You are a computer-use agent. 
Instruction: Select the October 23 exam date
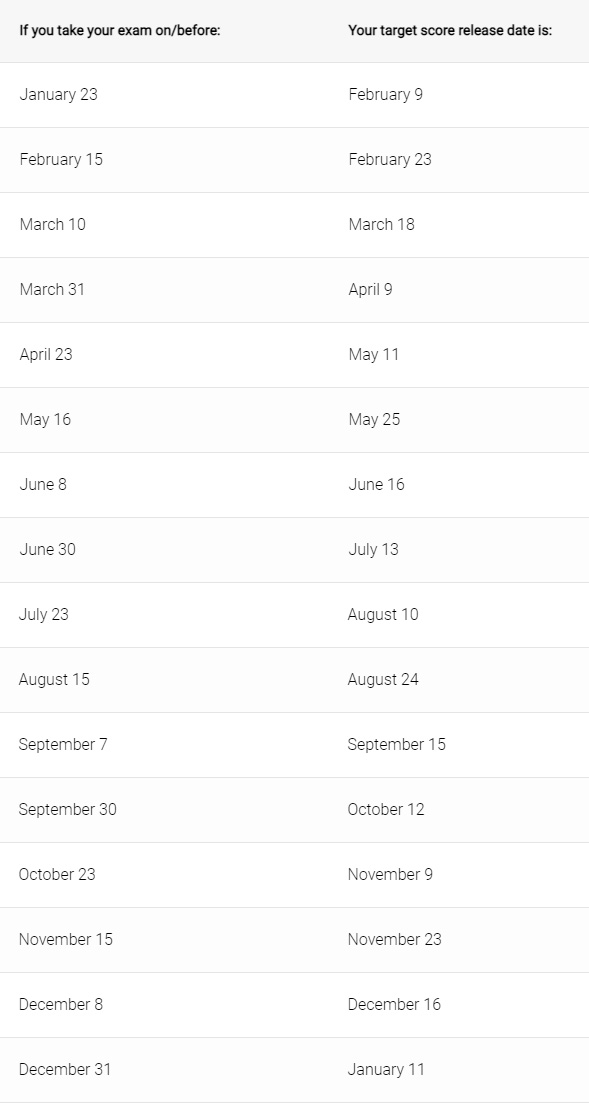pos(56,874)
